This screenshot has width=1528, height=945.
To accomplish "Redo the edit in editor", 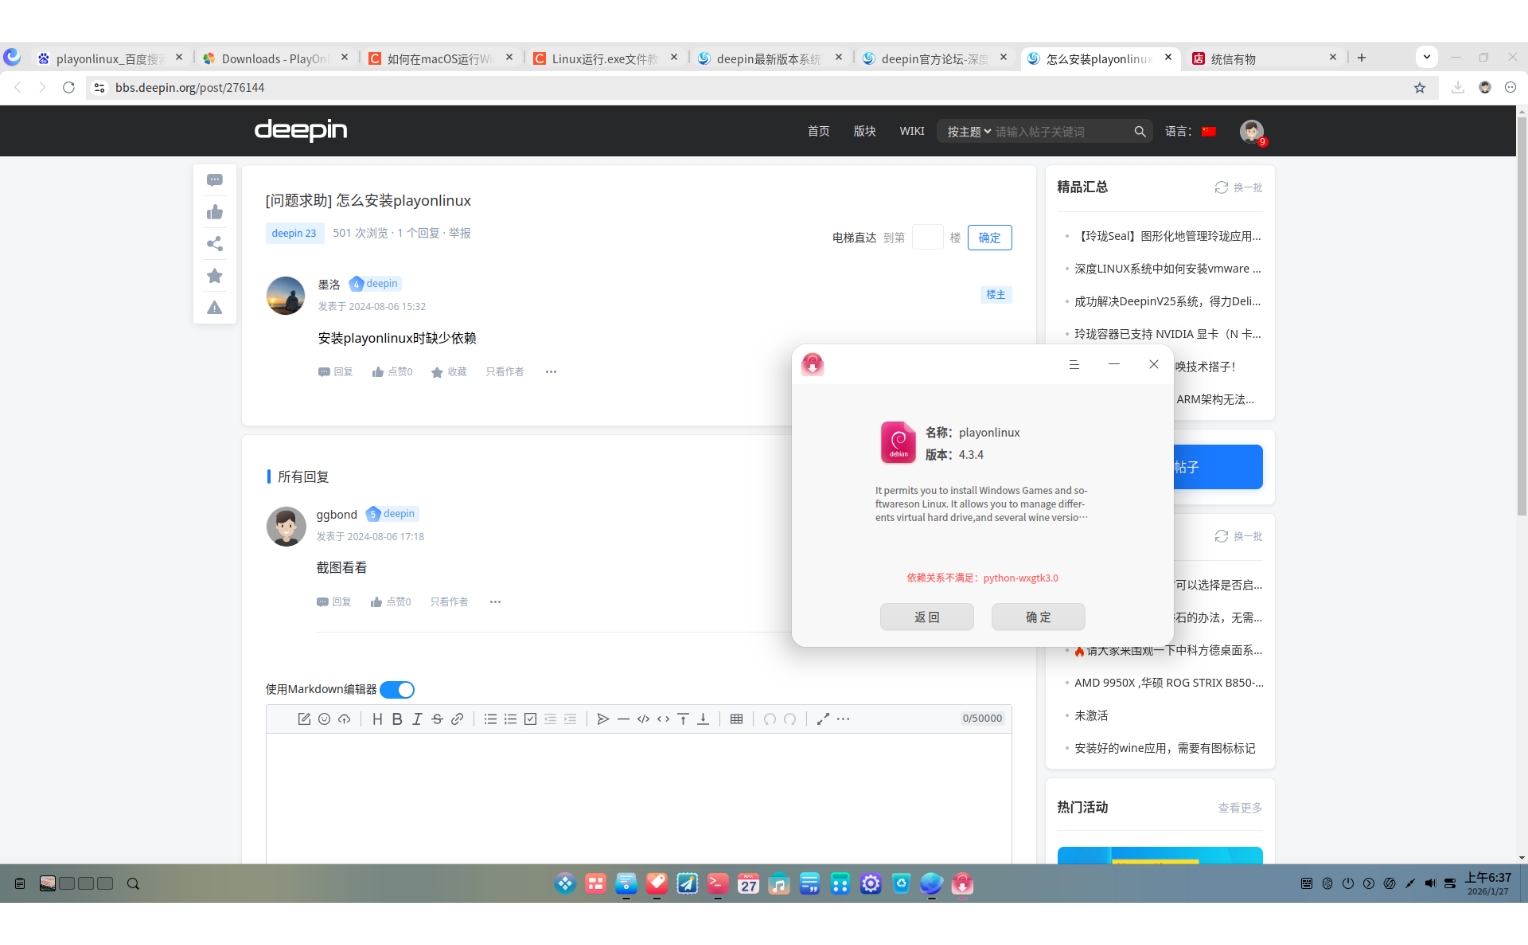I will click(x=790, y=719).
